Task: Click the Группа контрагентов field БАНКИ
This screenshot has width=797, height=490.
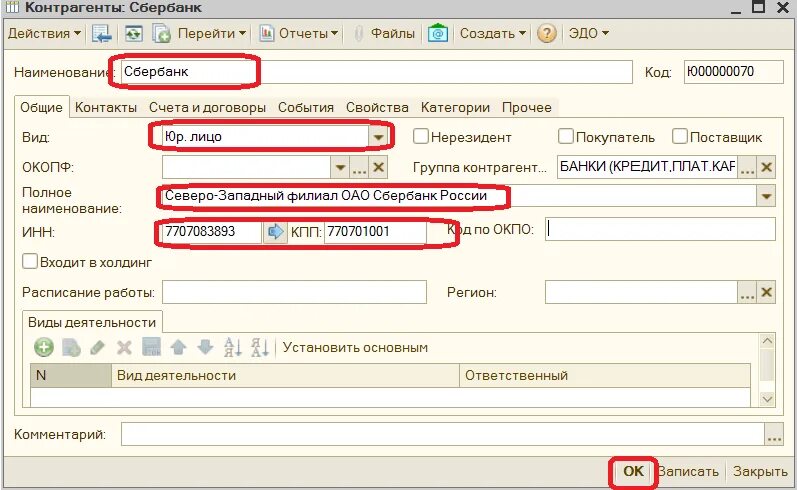Action: click(648, 167)
